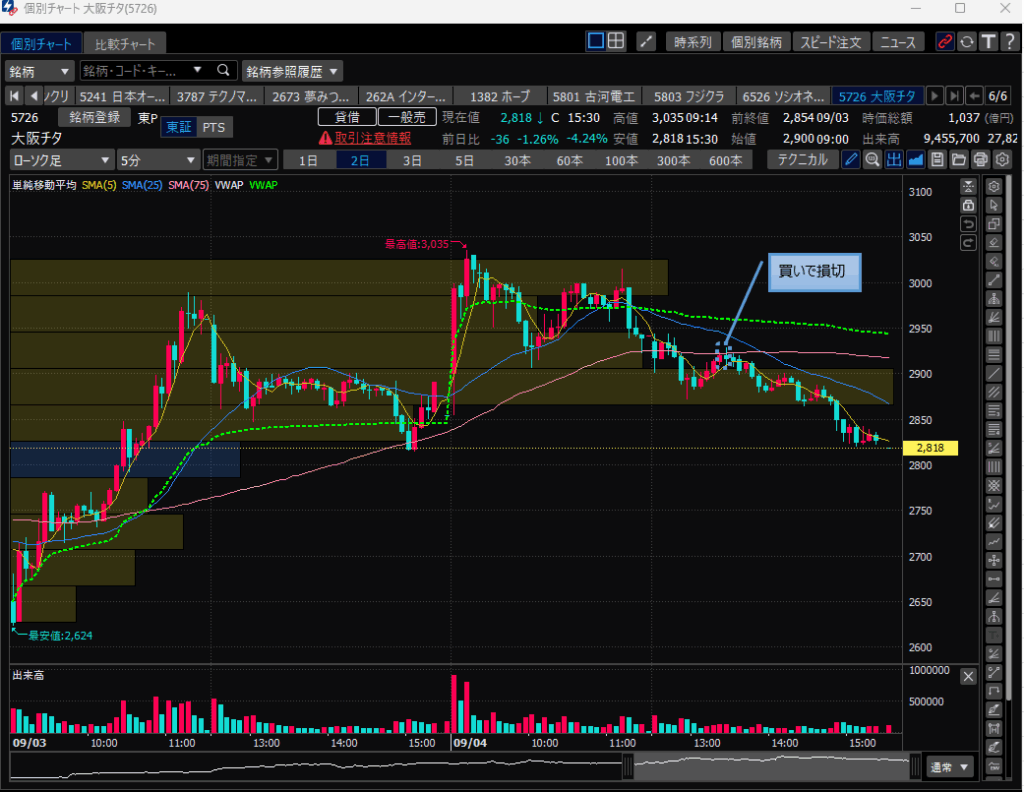Click the red link-sync chain icon
This screenshot has width=1024, height=792.
pos(945,42)
